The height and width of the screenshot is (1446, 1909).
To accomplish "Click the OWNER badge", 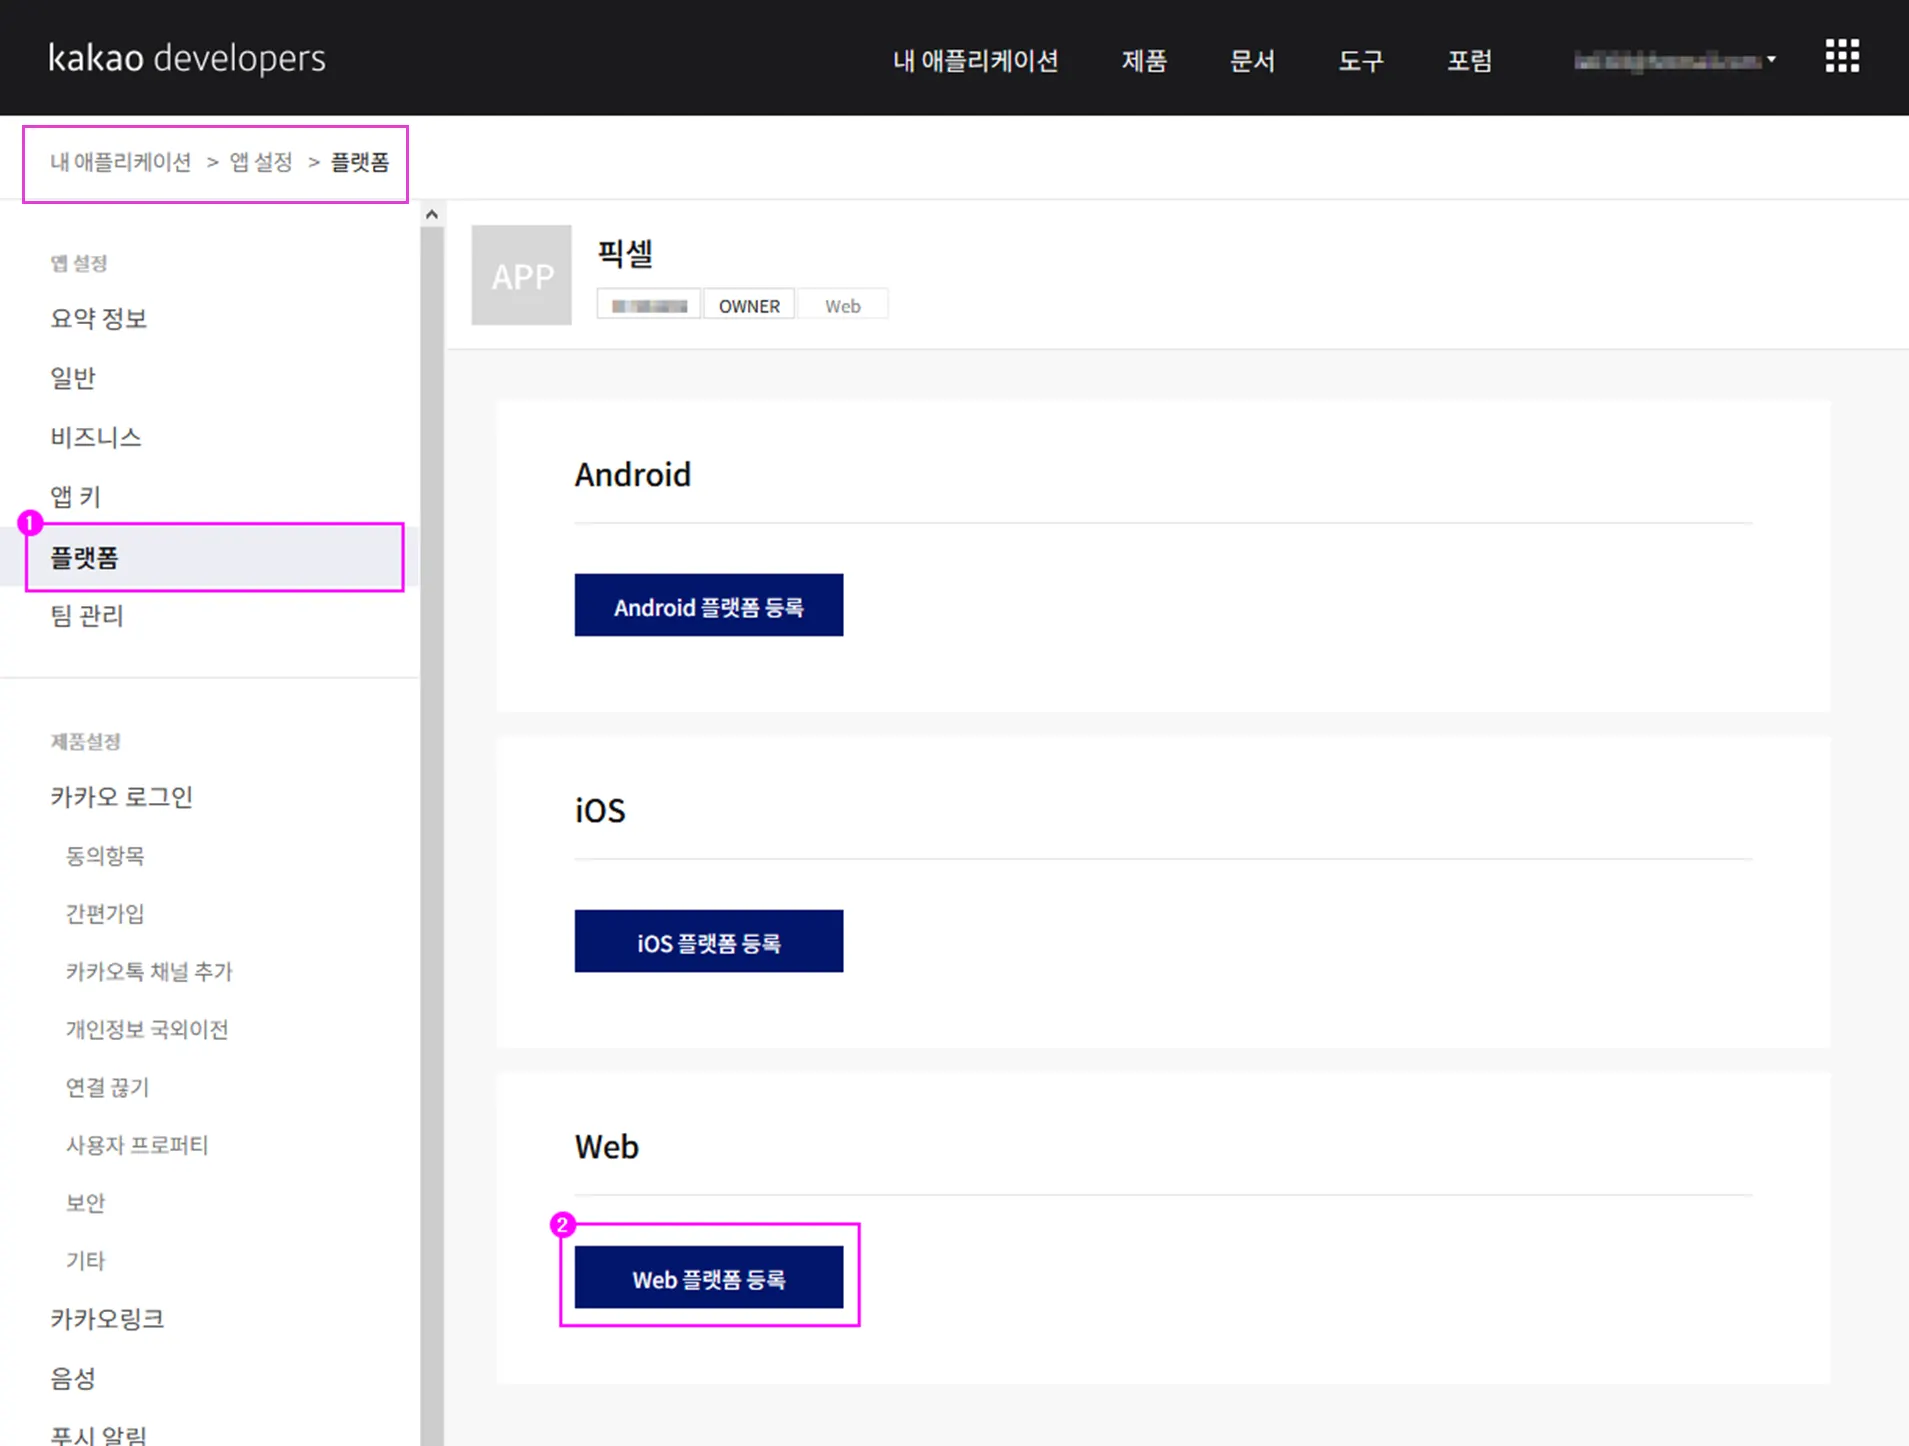I will 749,305.
